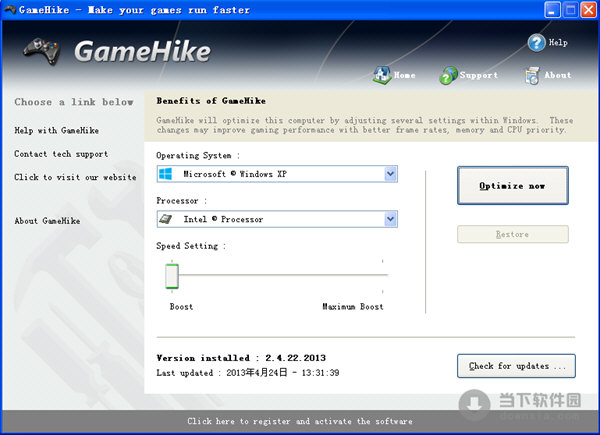Expand the Processor dropdown arrow
Screen dimensions: 600x435
tap(390, 219)
